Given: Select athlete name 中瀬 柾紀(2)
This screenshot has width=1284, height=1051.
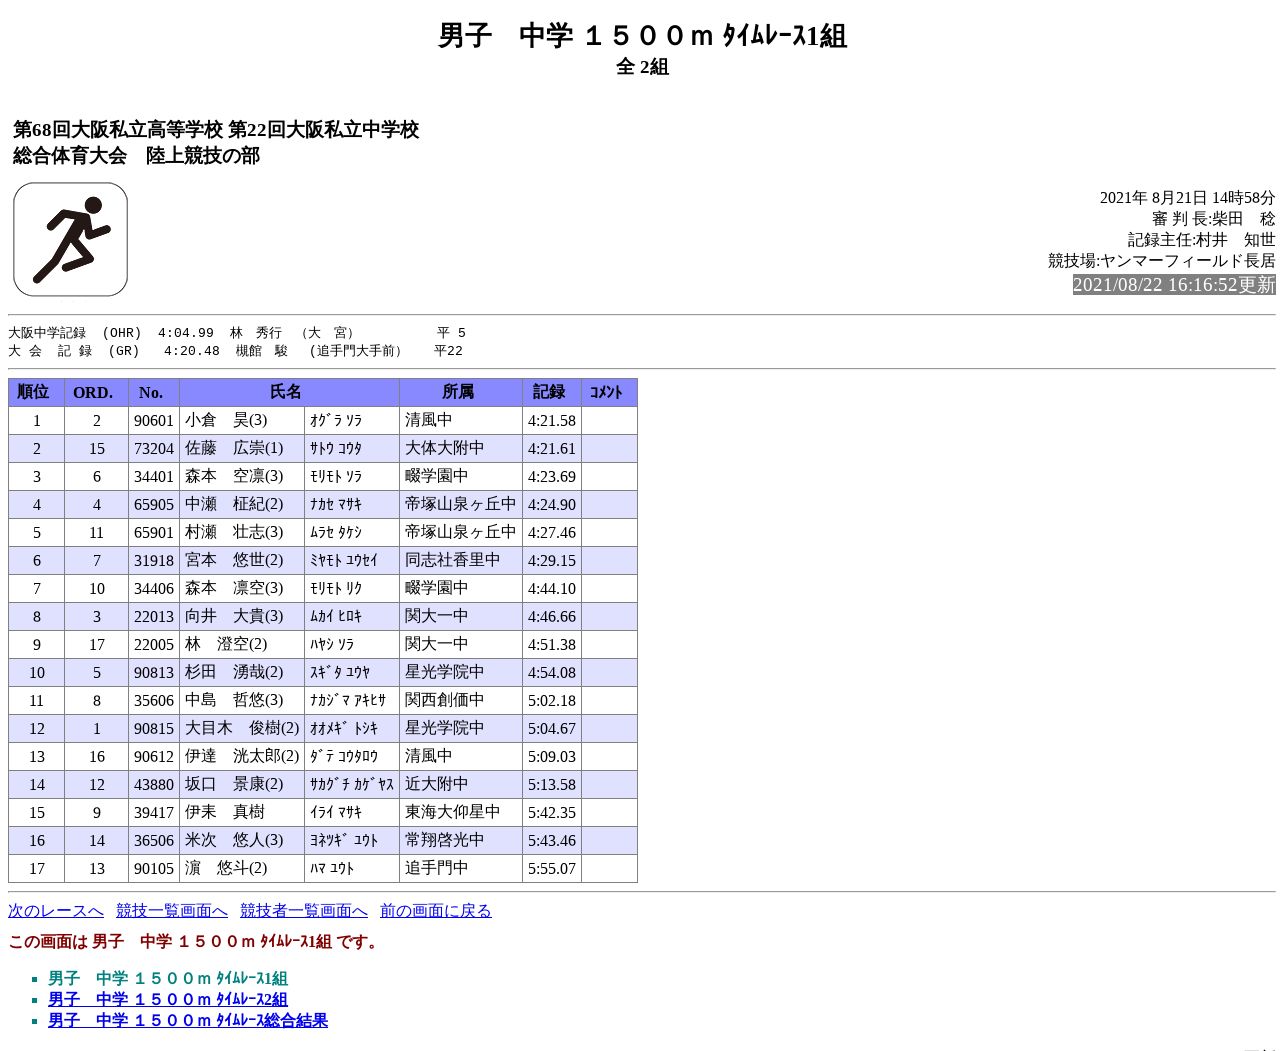Looking at the screenshot, I should pyautogui.click(x=234, y=505).
